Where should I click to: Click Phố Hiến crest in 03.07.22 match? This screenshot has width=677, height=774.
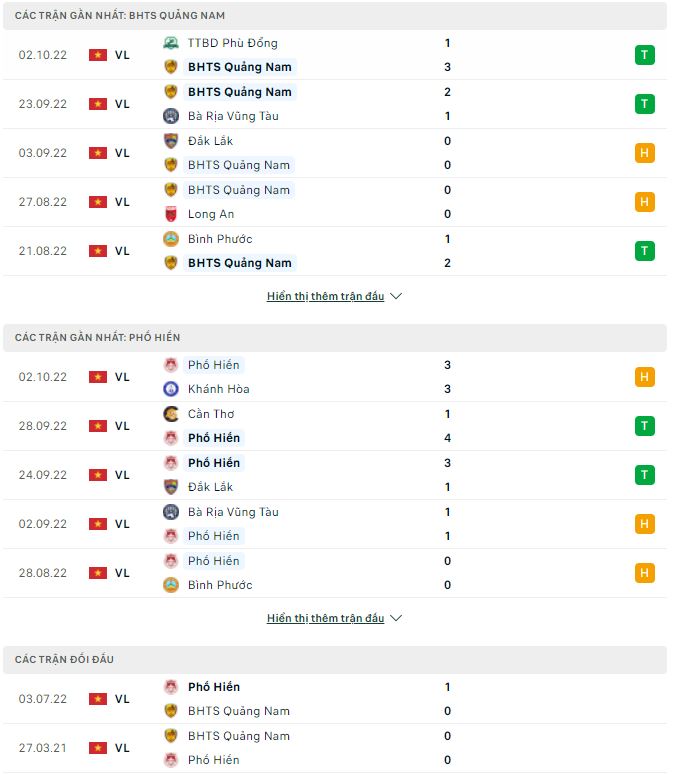(170, 687)
